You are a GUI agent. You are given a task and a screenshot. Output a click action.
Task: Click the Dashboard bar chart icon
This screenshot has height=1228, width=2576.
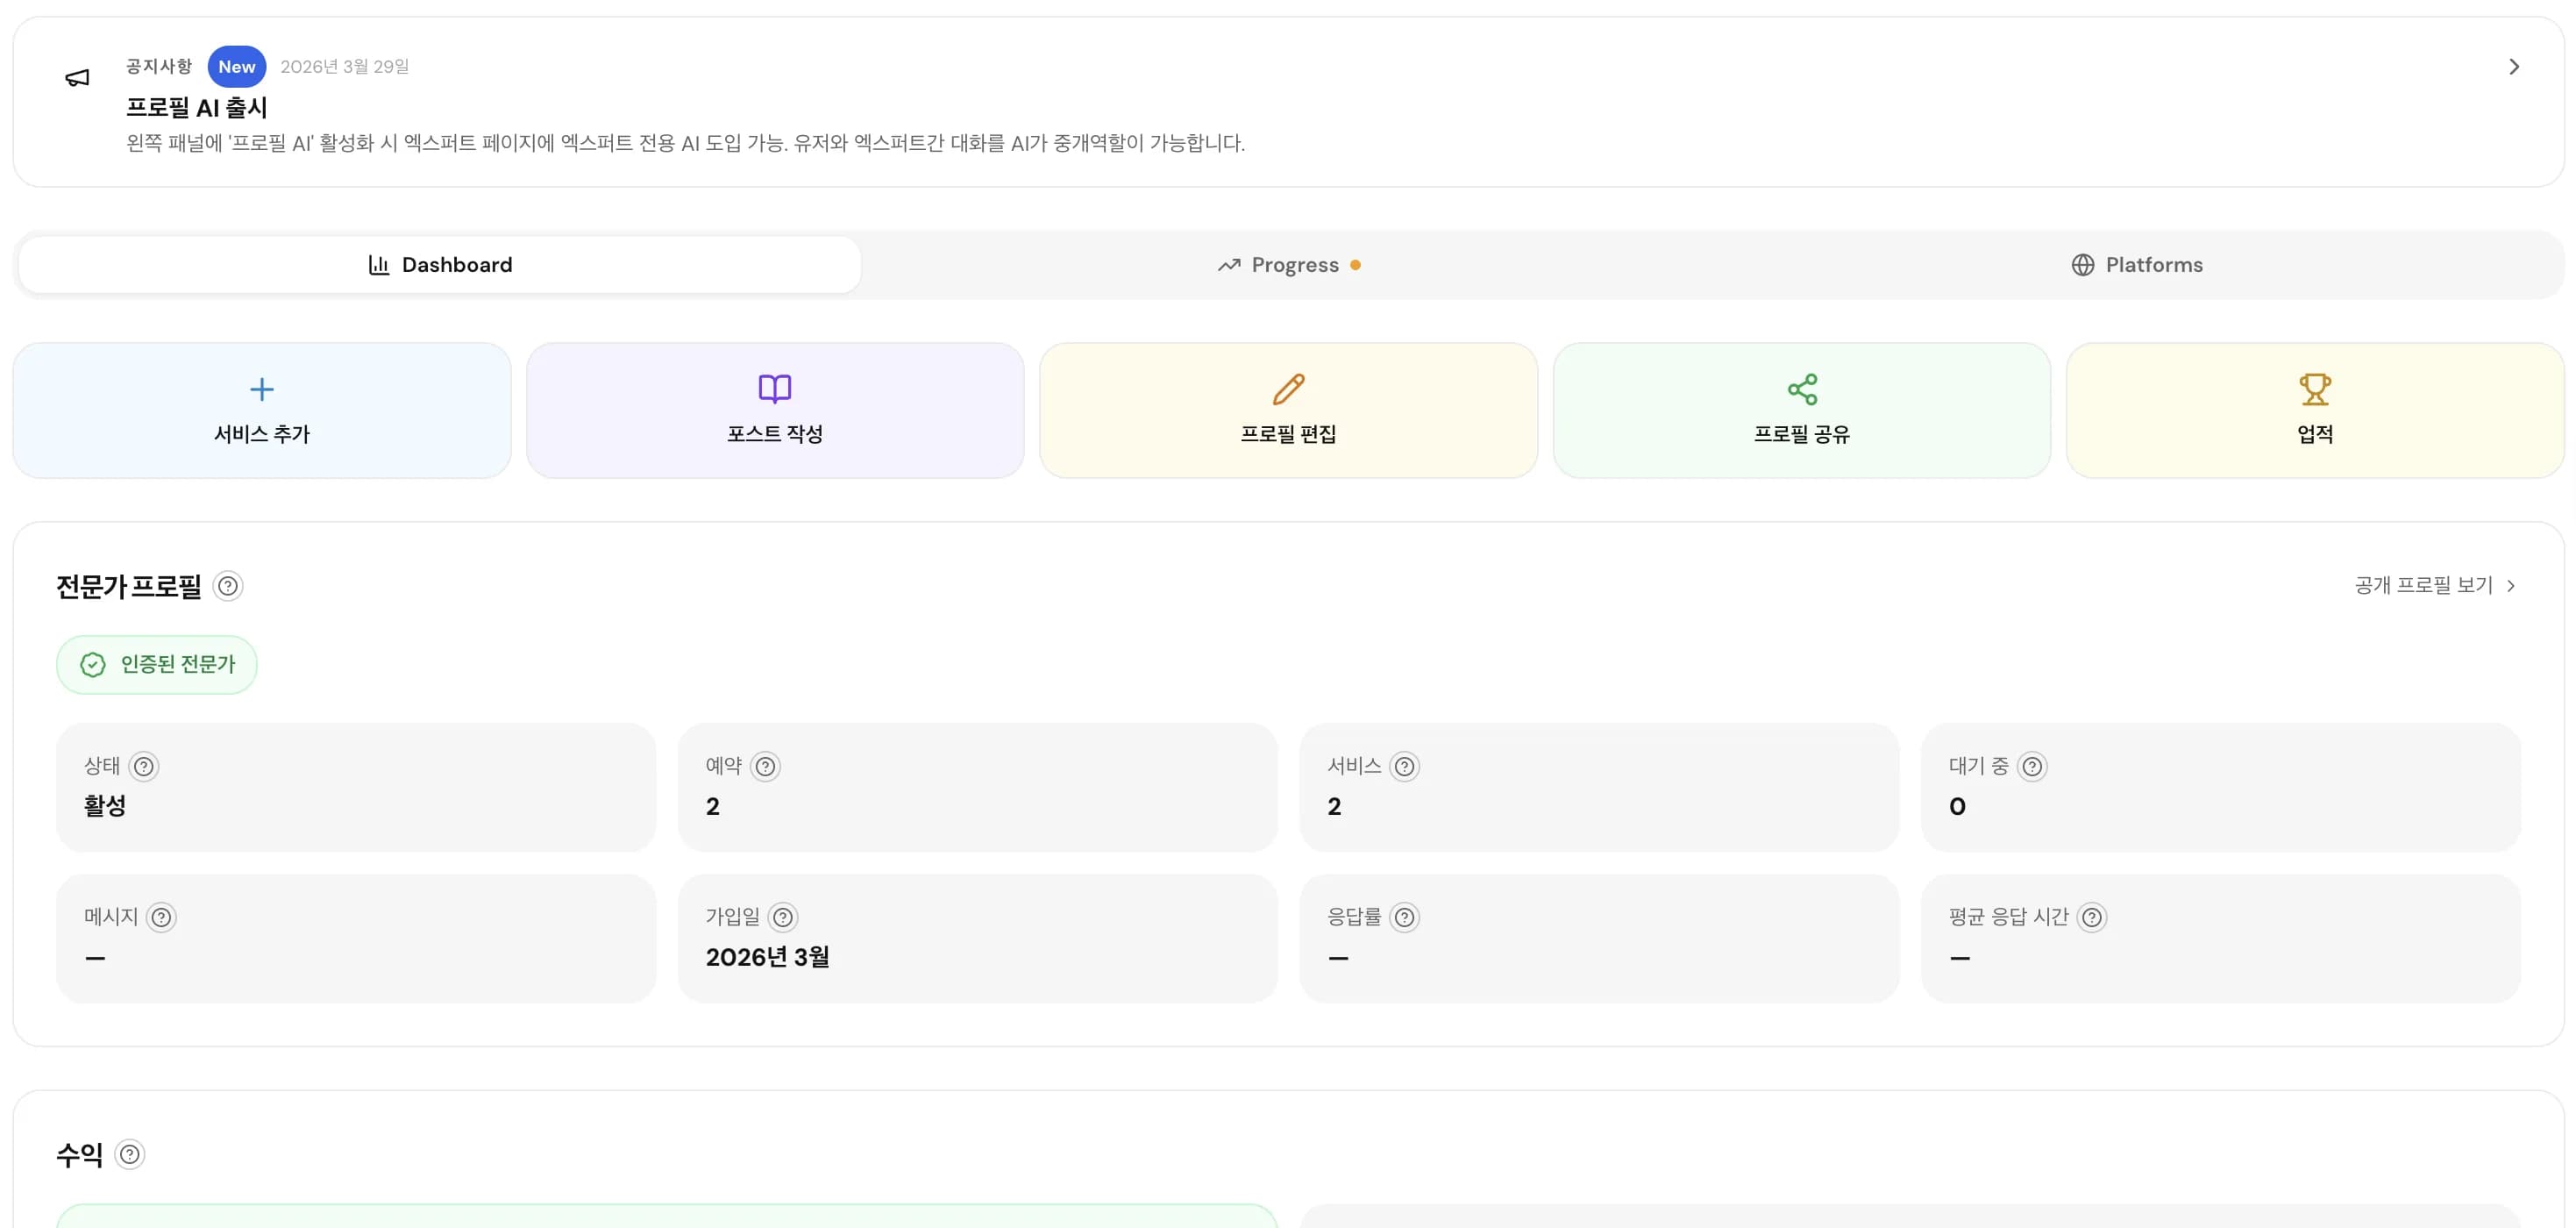[377, 264]
